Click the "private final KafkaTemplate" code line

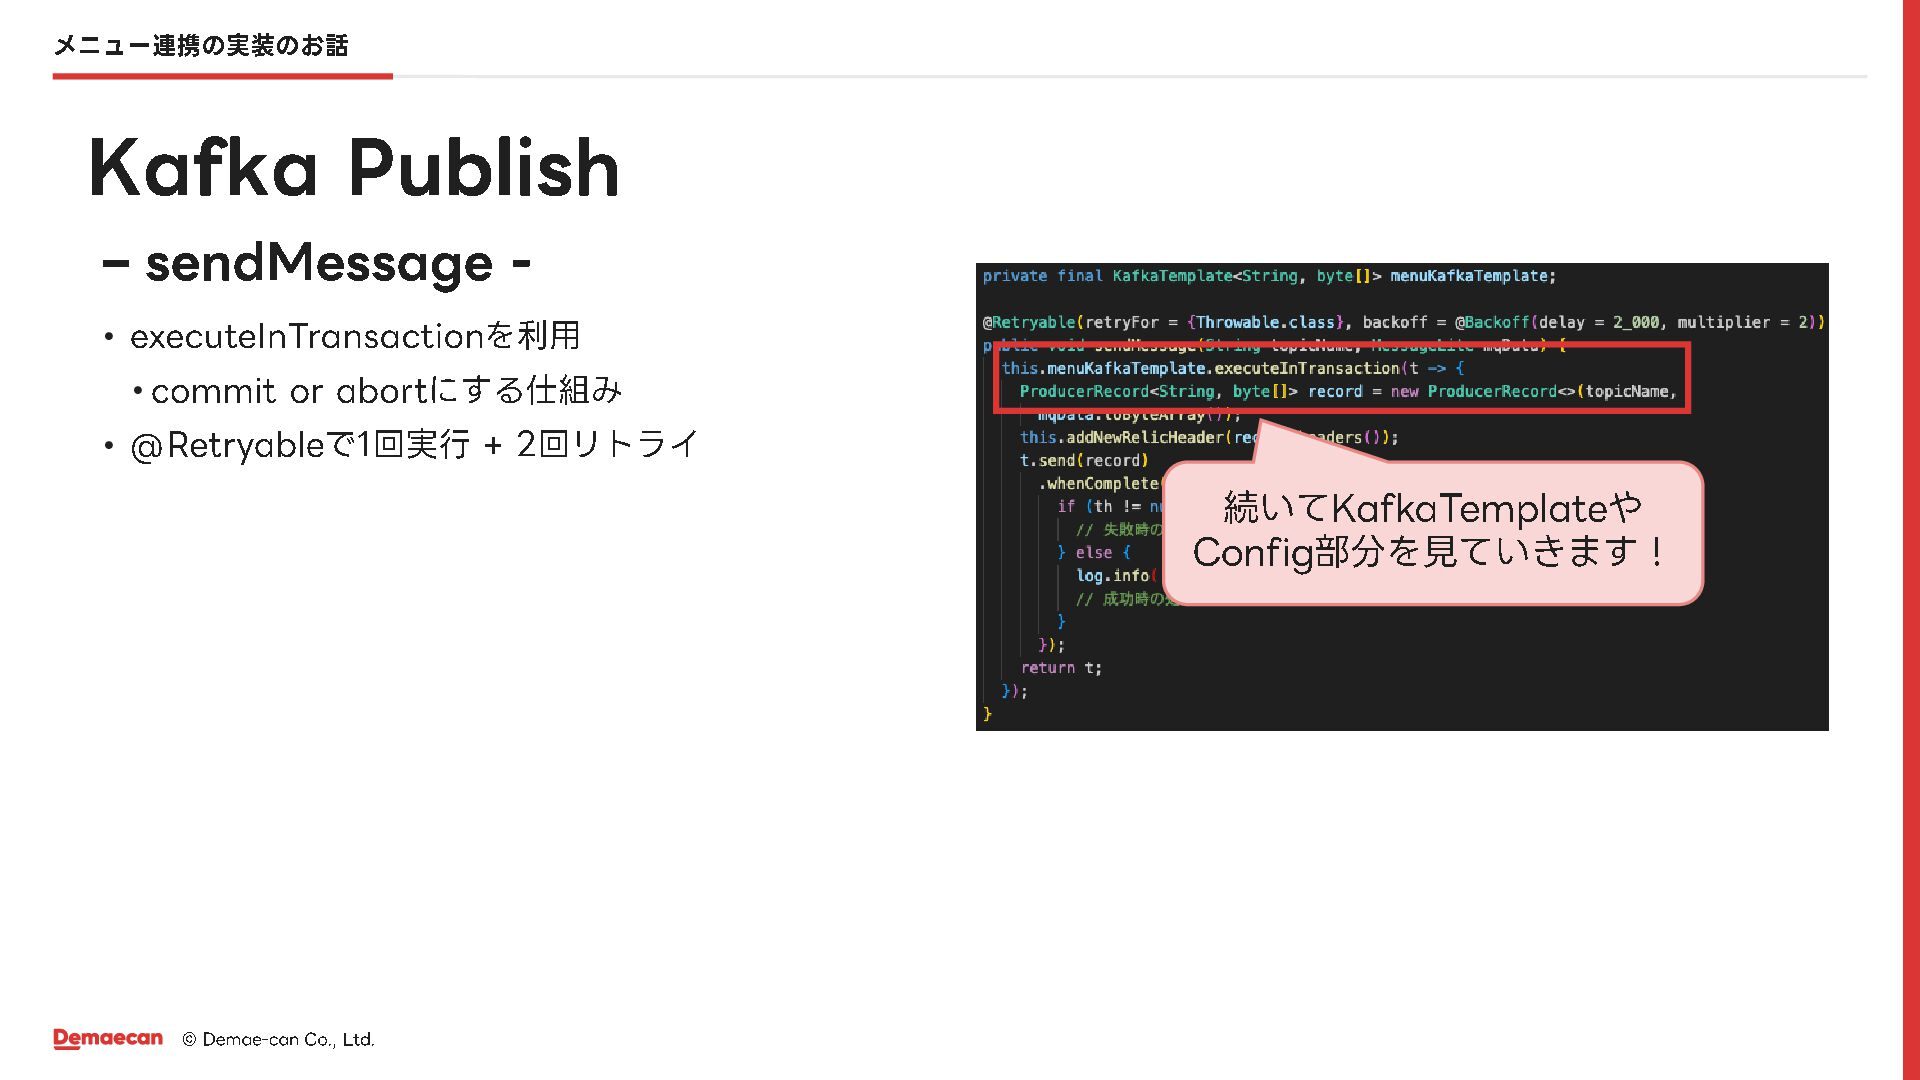point(1269,276)
